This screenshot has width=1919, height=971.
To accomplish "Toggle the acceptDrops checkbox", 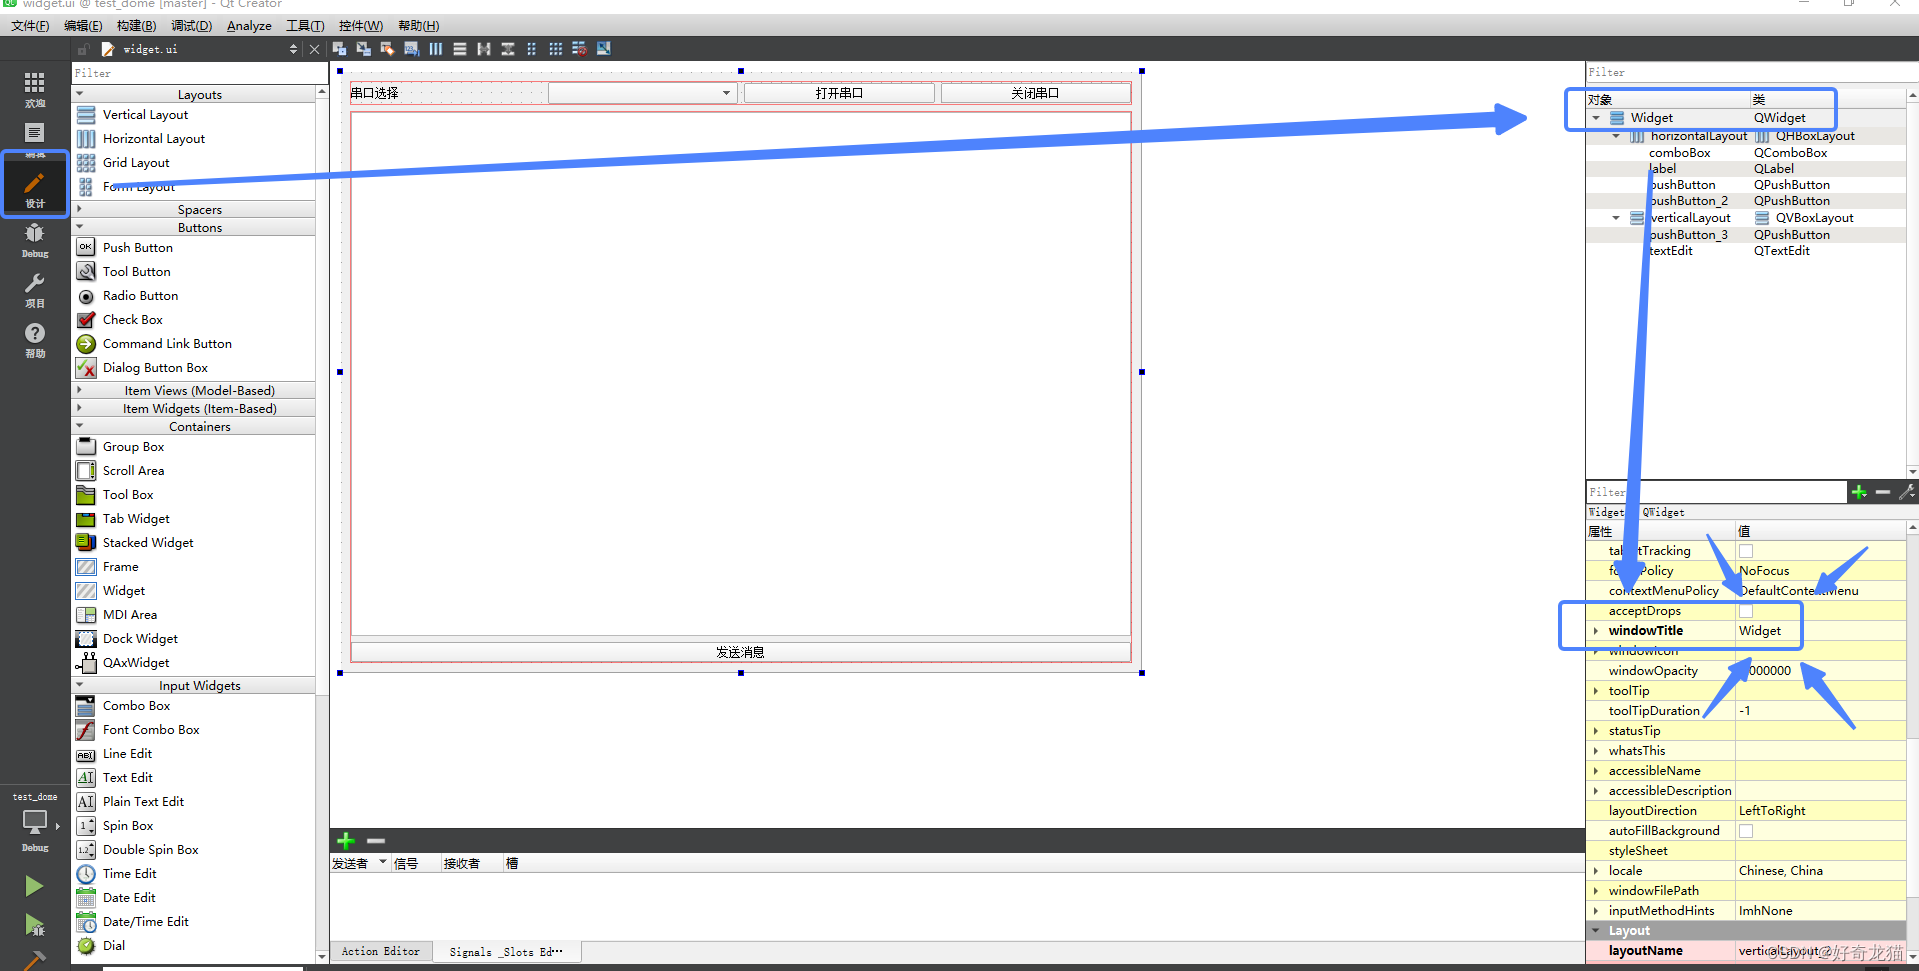I will click(x=1746, y=611).
